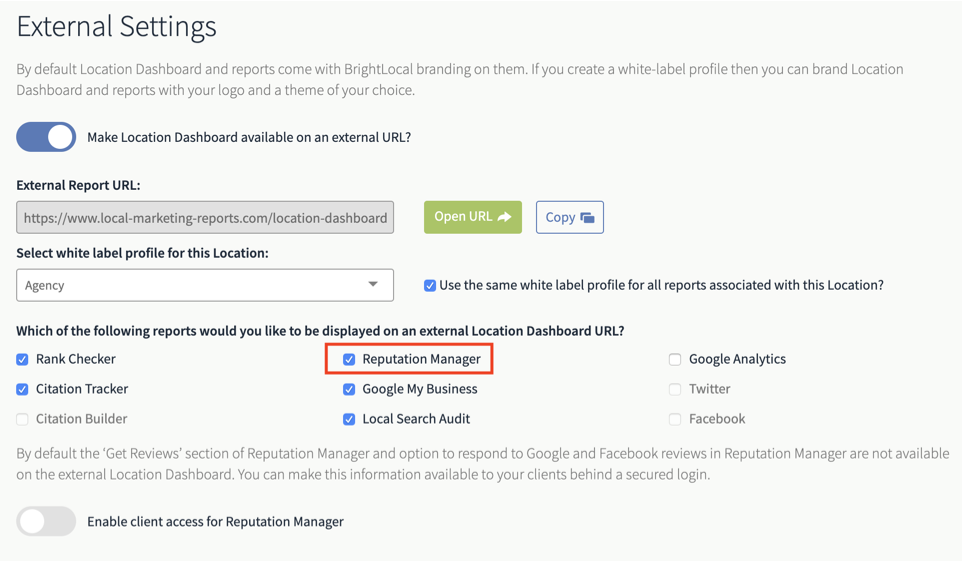
Task: Click the copy icon beside Copy
Action: coord(587,217)
